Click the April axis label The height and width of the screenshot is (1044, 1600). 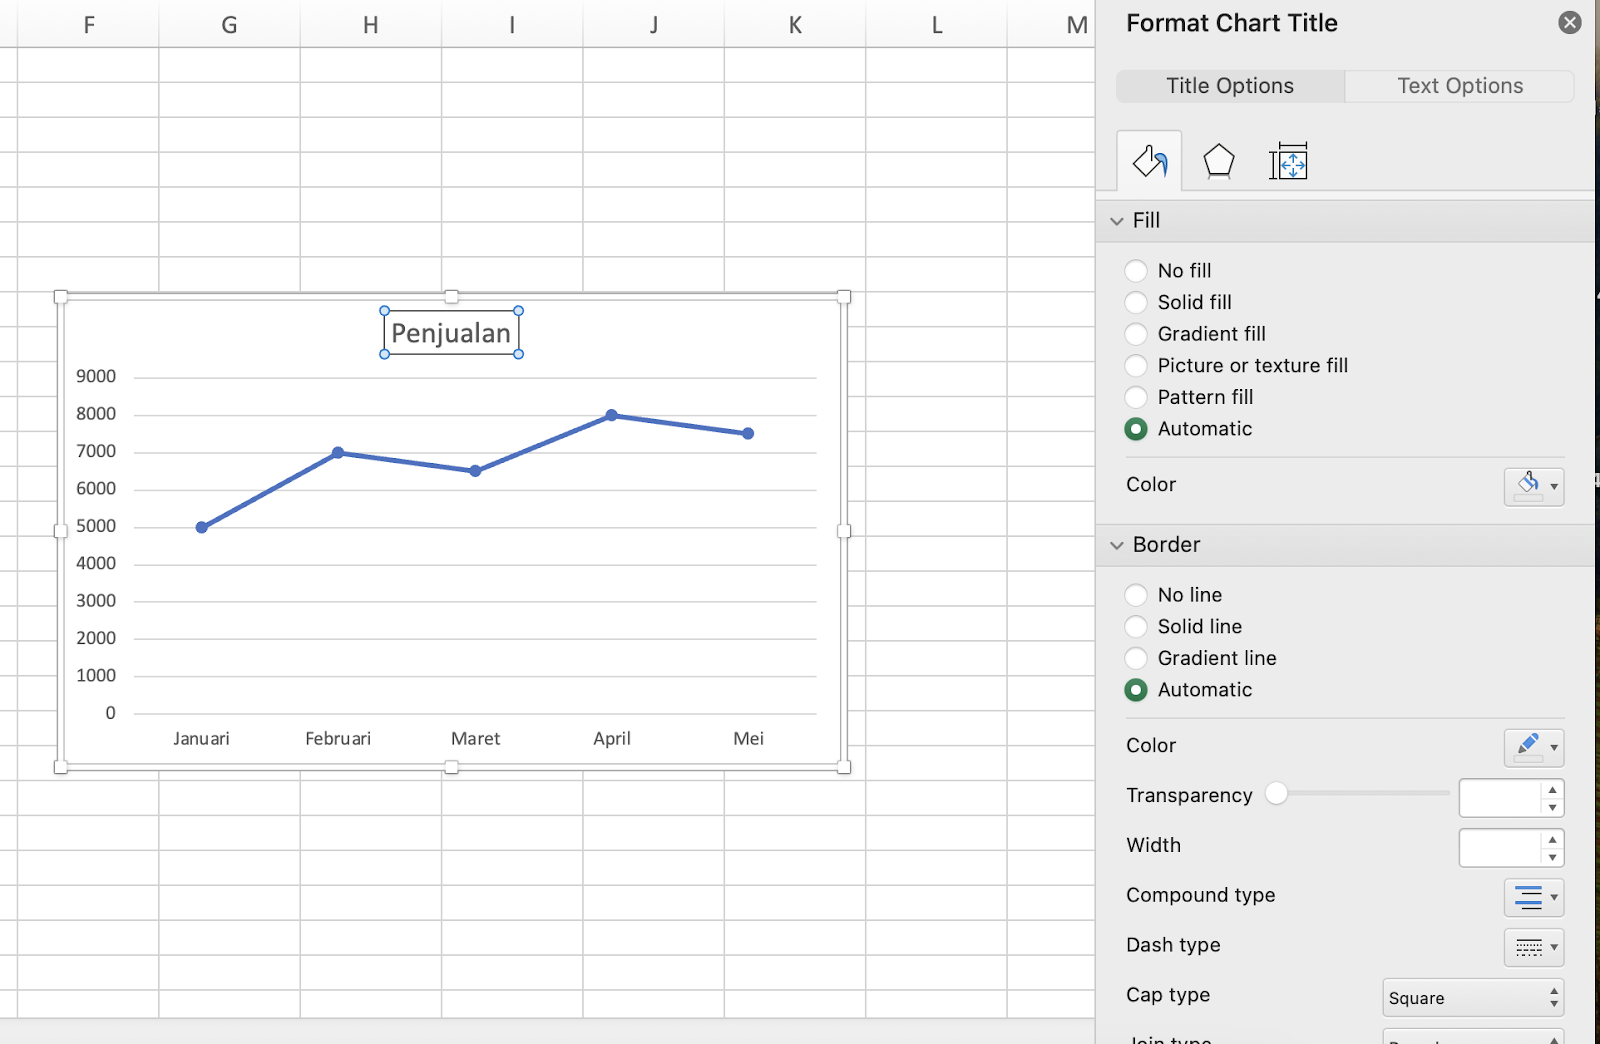click(612, 739)
